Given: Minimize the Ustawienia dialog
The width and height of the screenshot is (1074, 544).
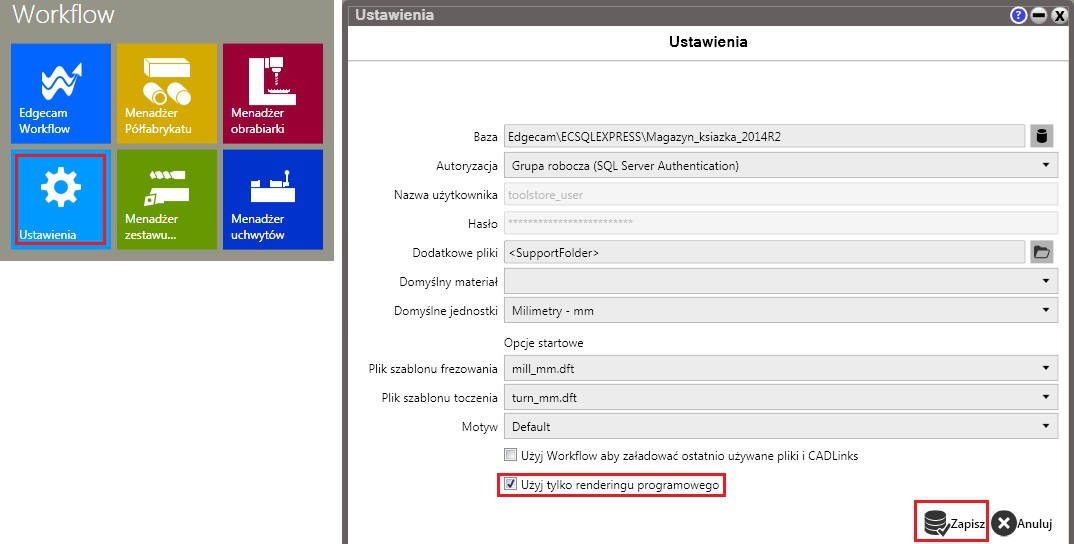Looking at the screenshot, I should (1038, 16).
